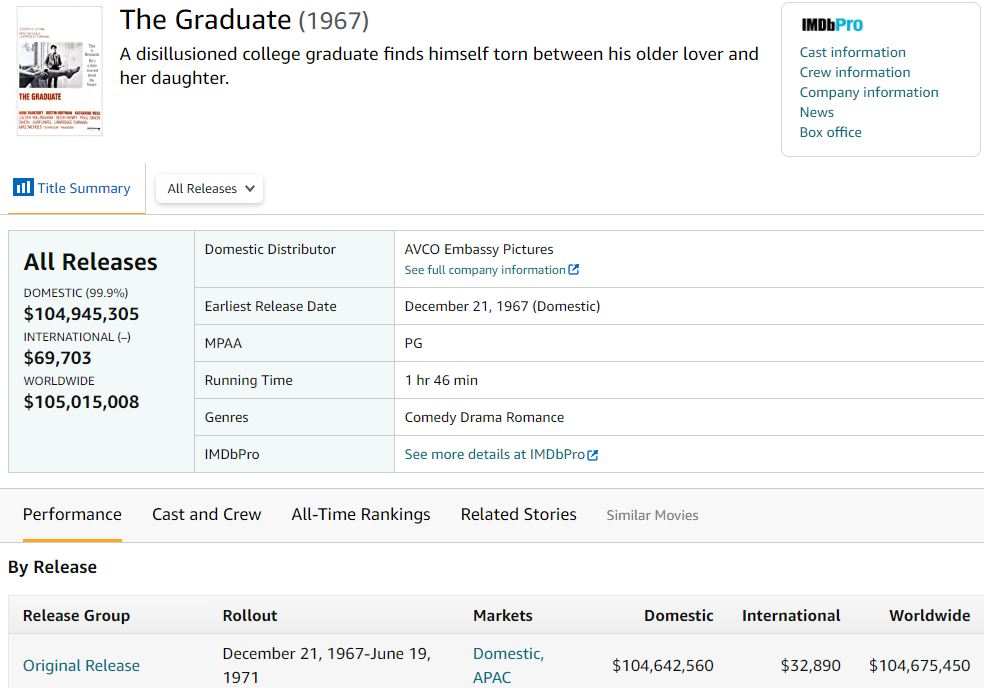Click See more details at IMDbPro

pos(495,454)
